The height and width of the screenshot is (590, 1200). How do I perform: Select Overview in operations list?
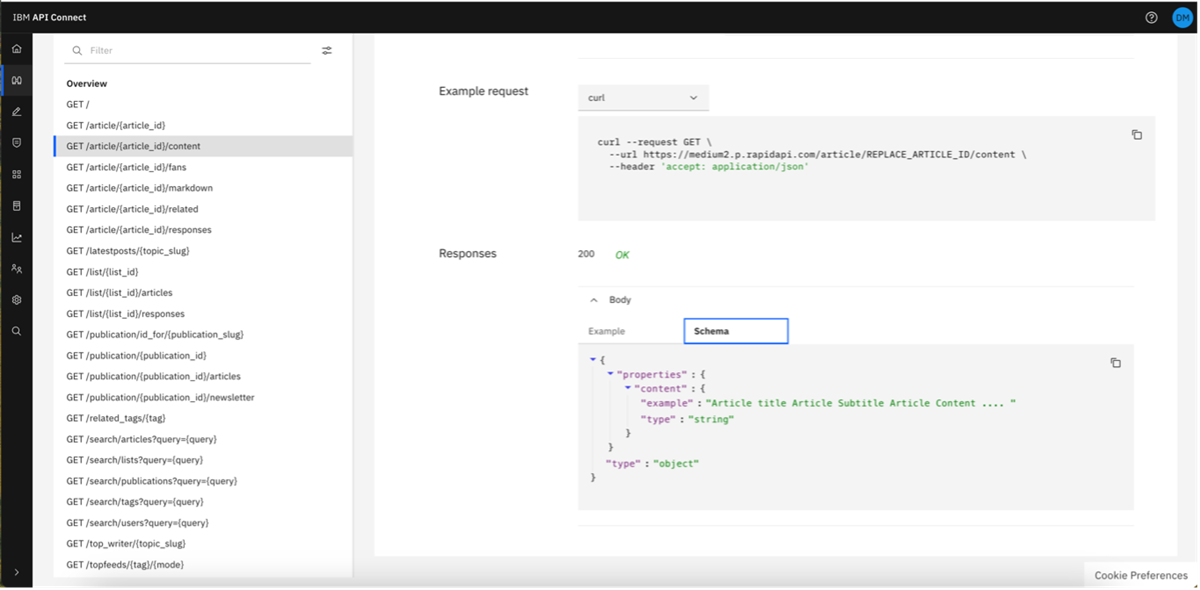(x=87, y=84)
